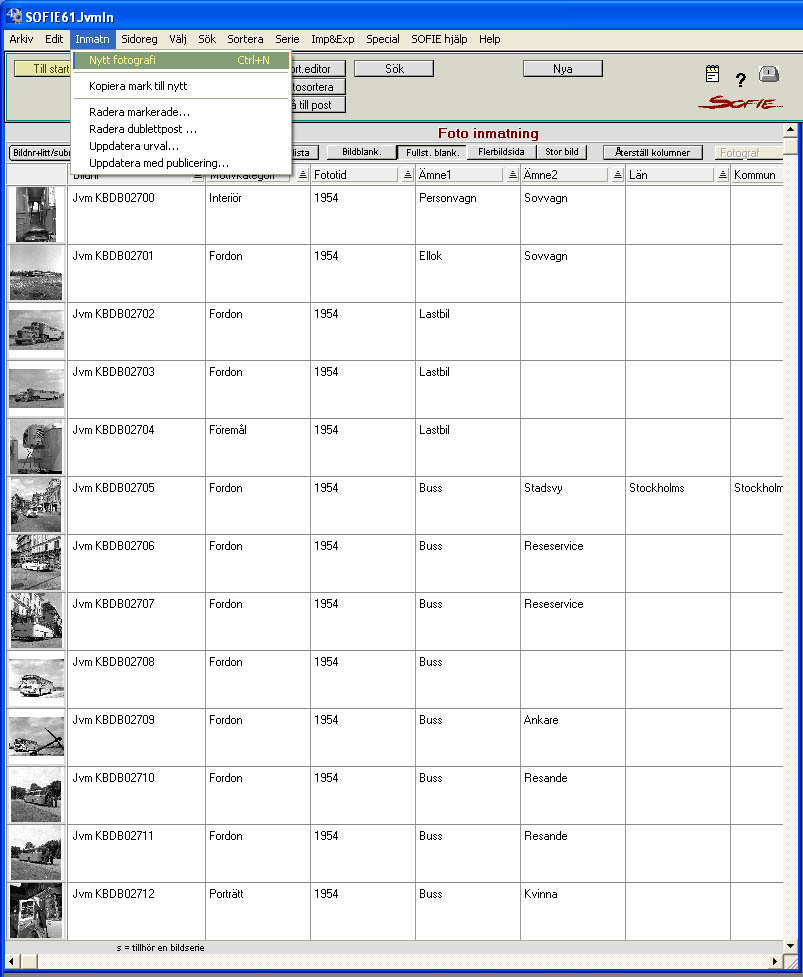
Task: Select the thumbnail for Jvm KBDB02704
Action: click(36, 447)
